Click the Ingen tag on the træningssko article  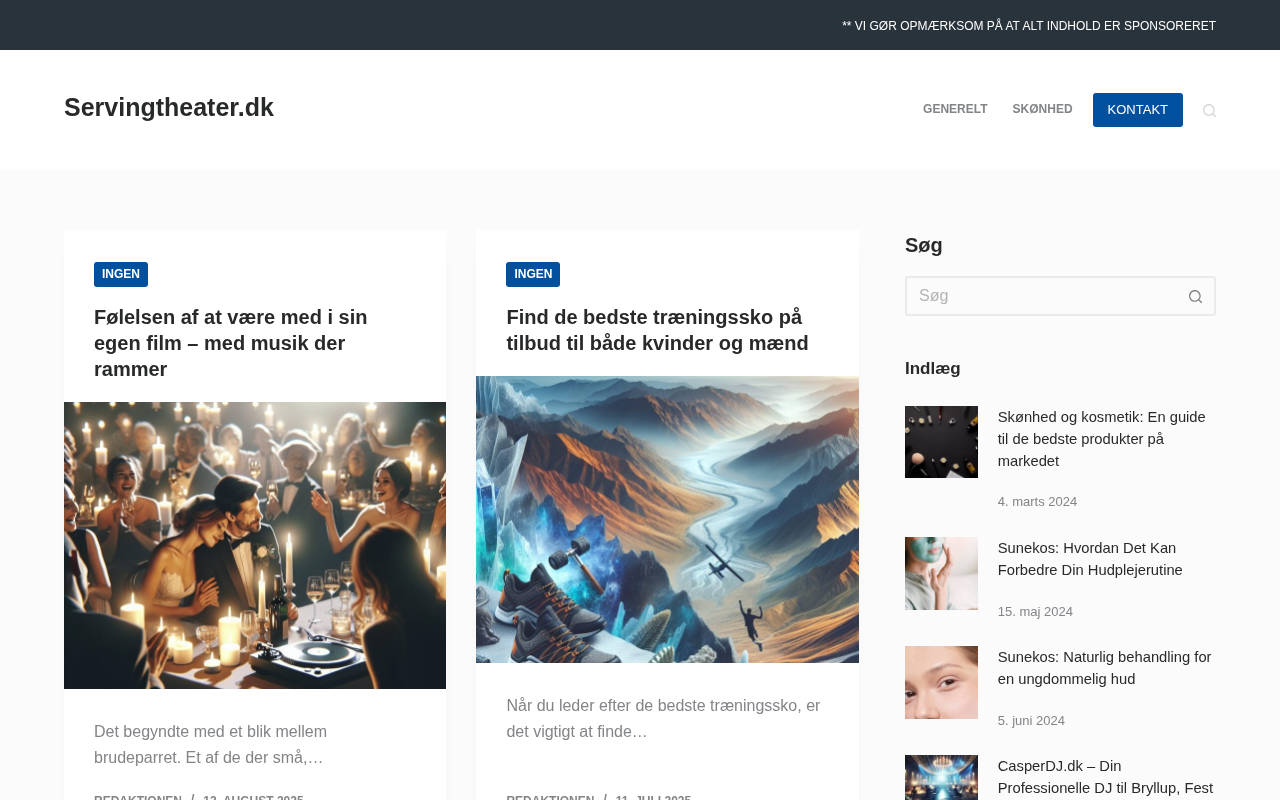point(533,274)
